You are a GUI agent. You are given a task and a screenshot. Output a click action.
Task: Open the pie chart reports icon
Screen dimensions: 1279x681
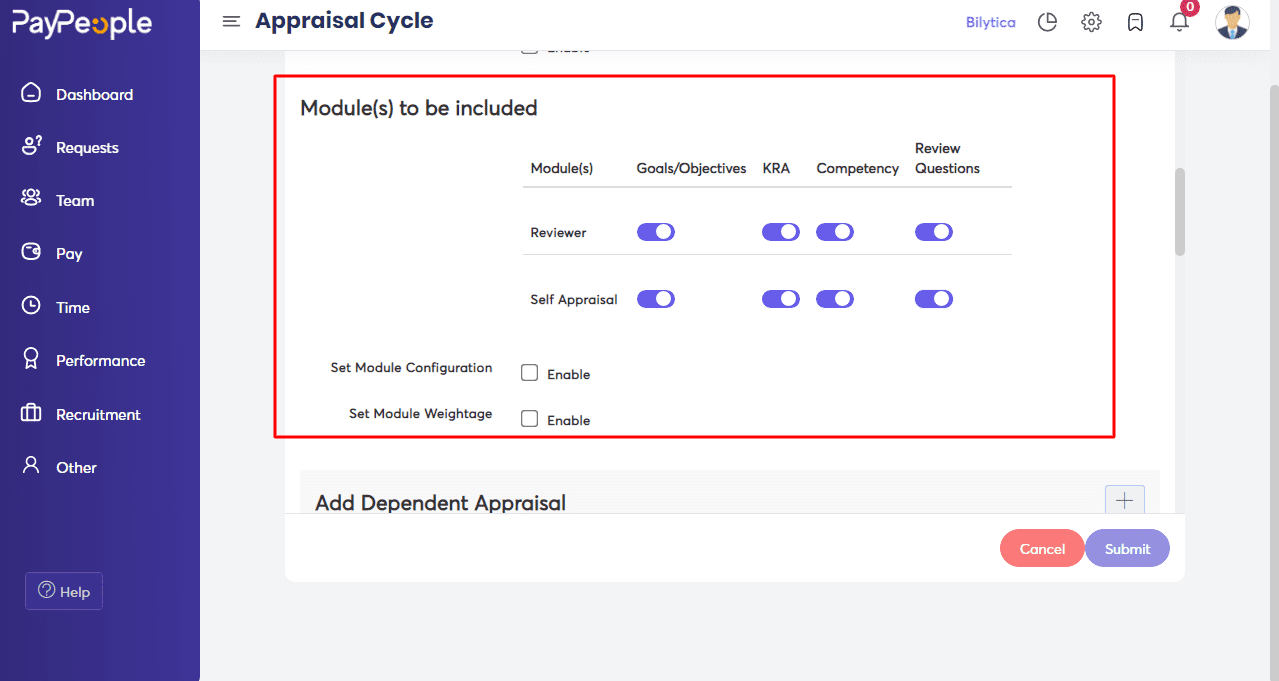(1047, 22)
